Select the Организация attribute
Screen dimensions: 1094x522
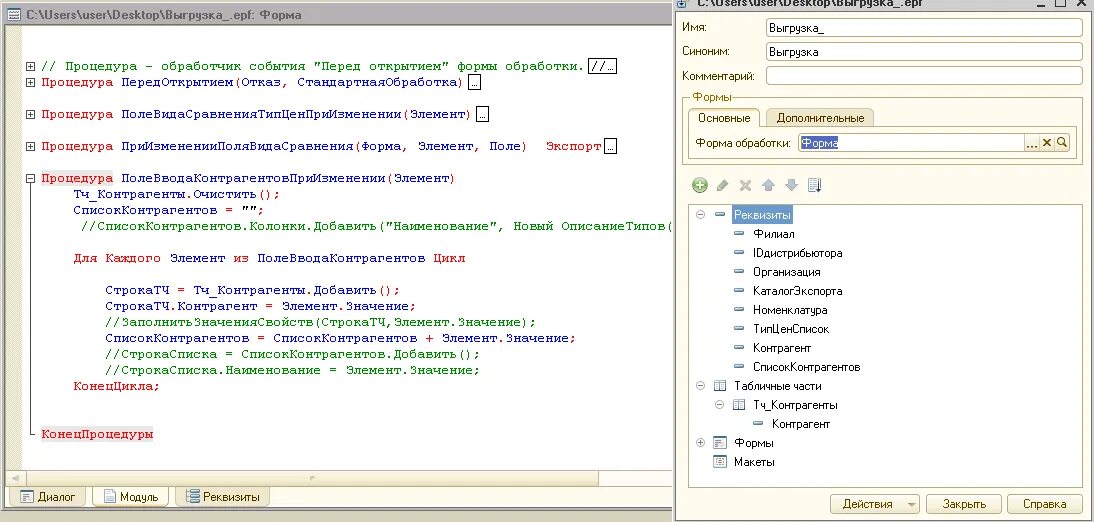786,272
